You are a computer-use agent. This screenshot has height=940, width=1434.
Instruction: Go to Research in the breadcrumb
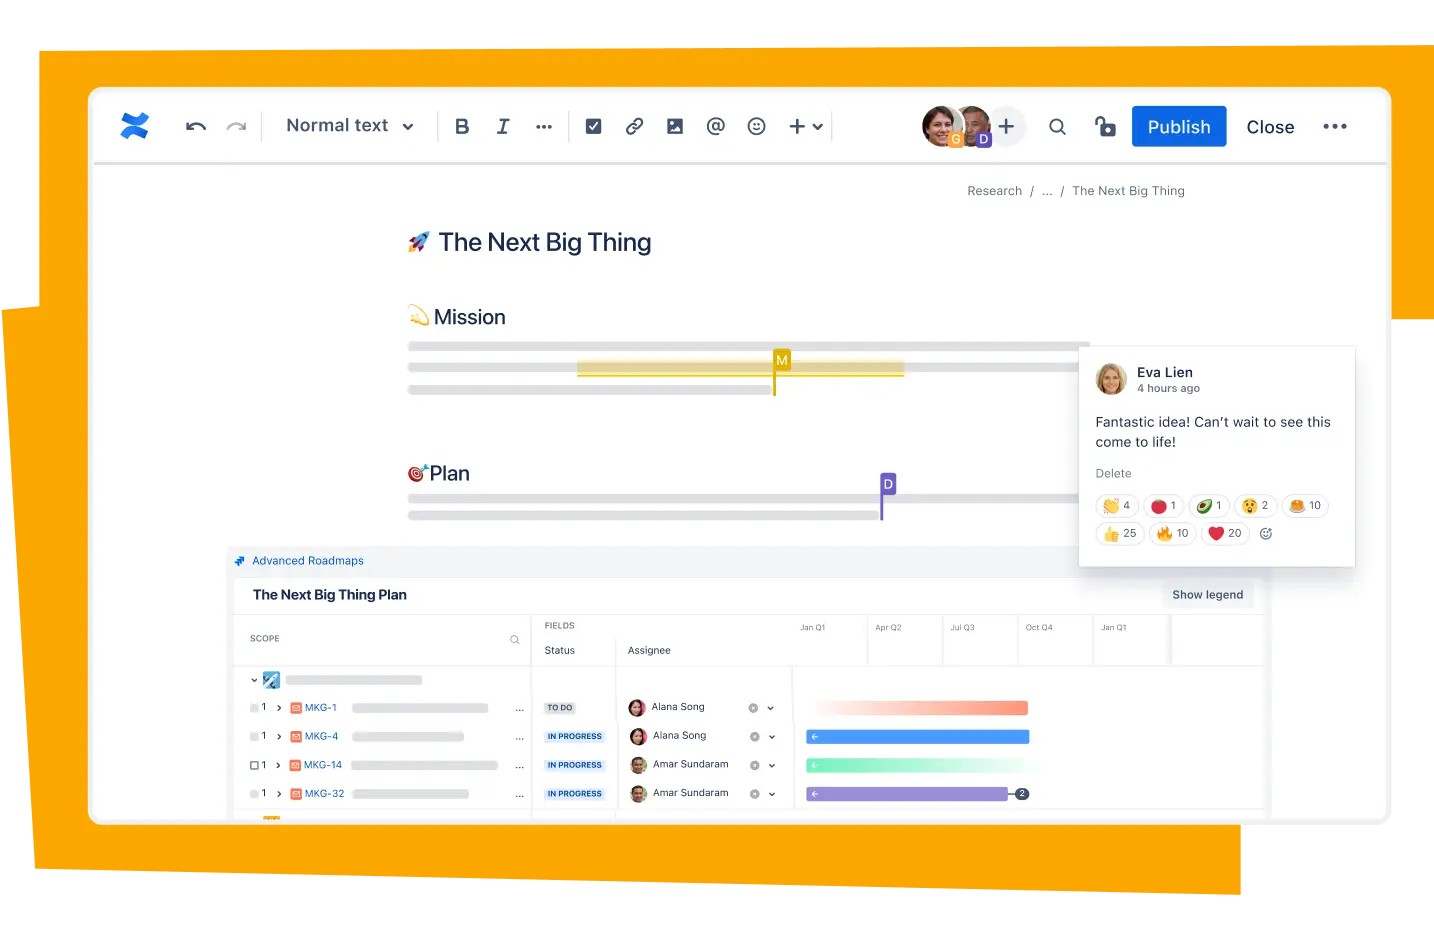pos(995,191)
